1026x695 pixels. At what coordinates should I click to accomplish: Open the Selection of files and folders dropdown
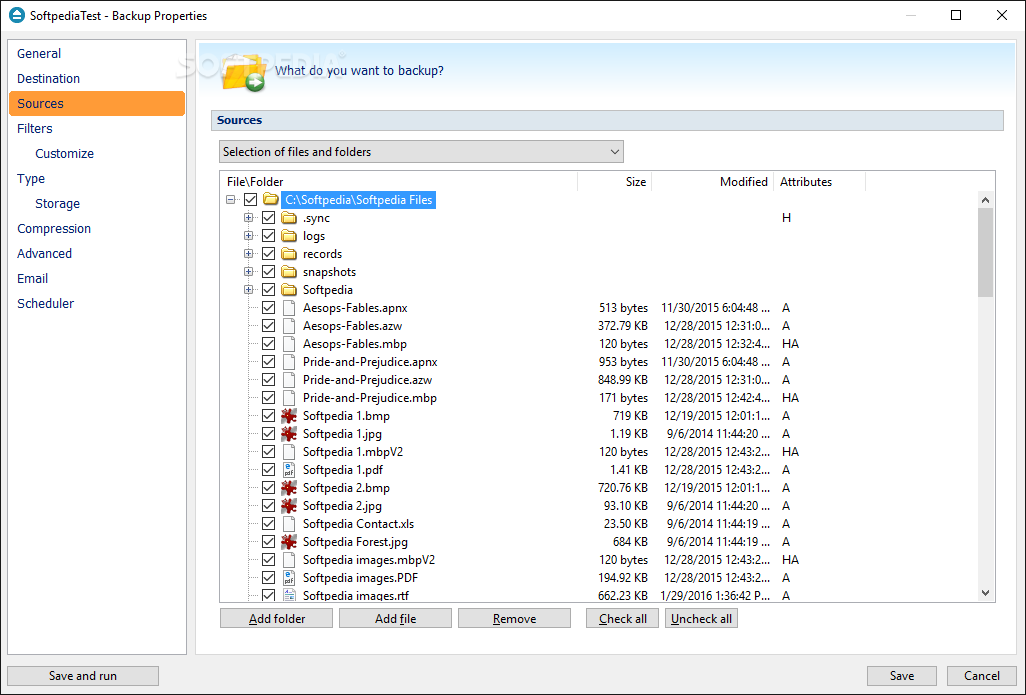[421, 152]
